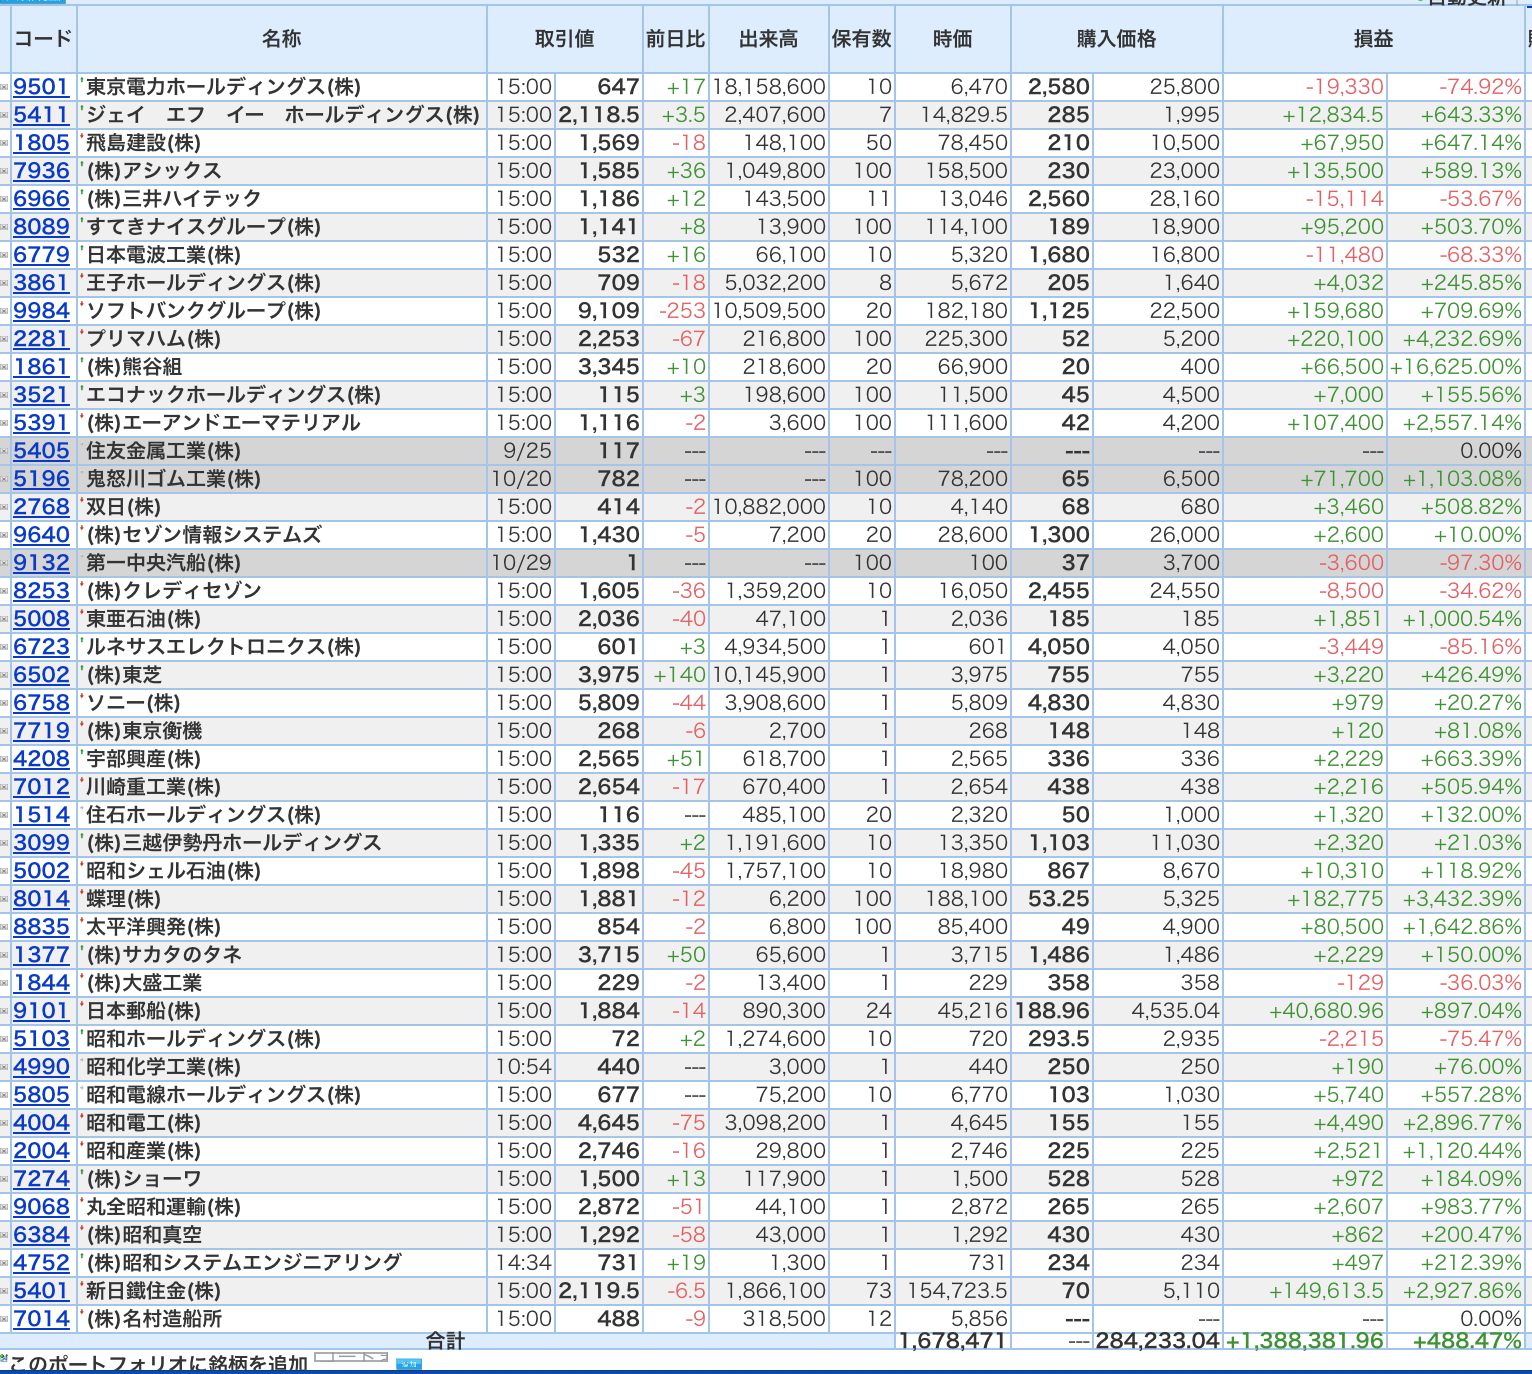1532x1374 pixels.
Task: Click total purchase value 284,233.04
Action: pos(1158,1341)
